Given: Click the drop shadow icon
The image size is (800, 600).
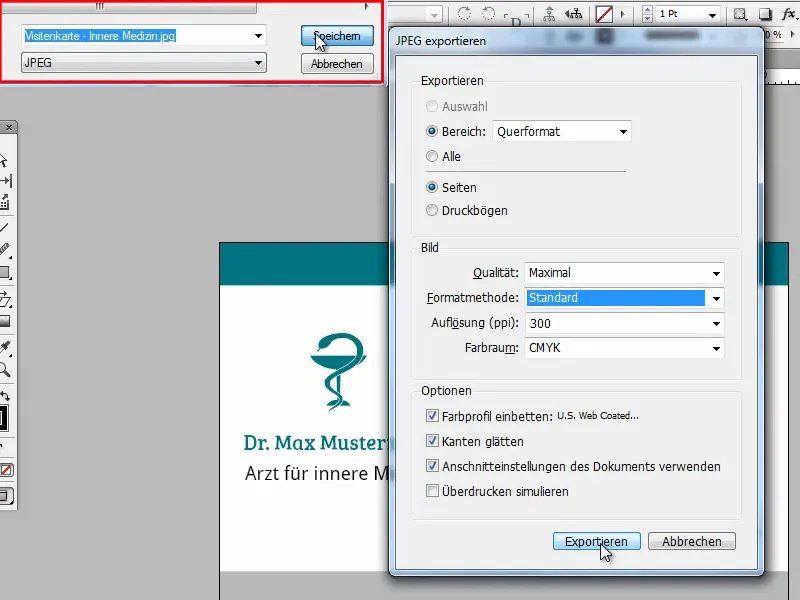Looking at the screenshot, I should (765, 14).
